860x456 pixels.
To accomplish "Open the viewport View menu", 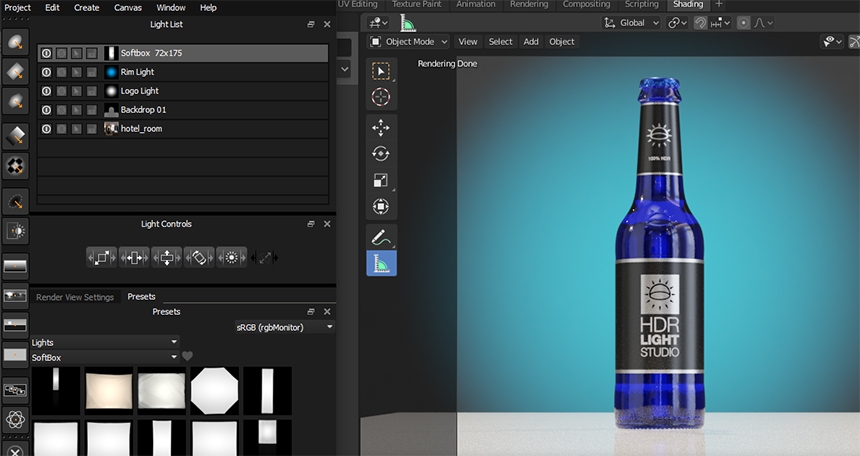I will tap(468, 42).
